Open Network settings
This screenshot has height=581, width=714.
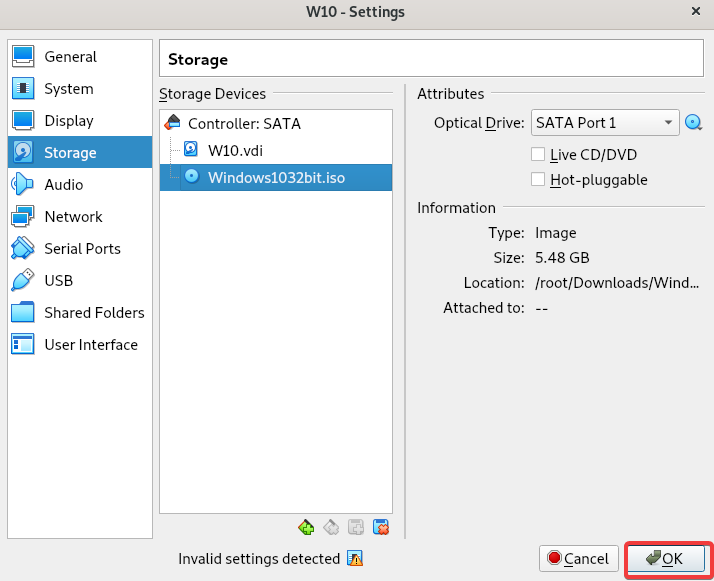pyautogui.click(x=80, y=216)
